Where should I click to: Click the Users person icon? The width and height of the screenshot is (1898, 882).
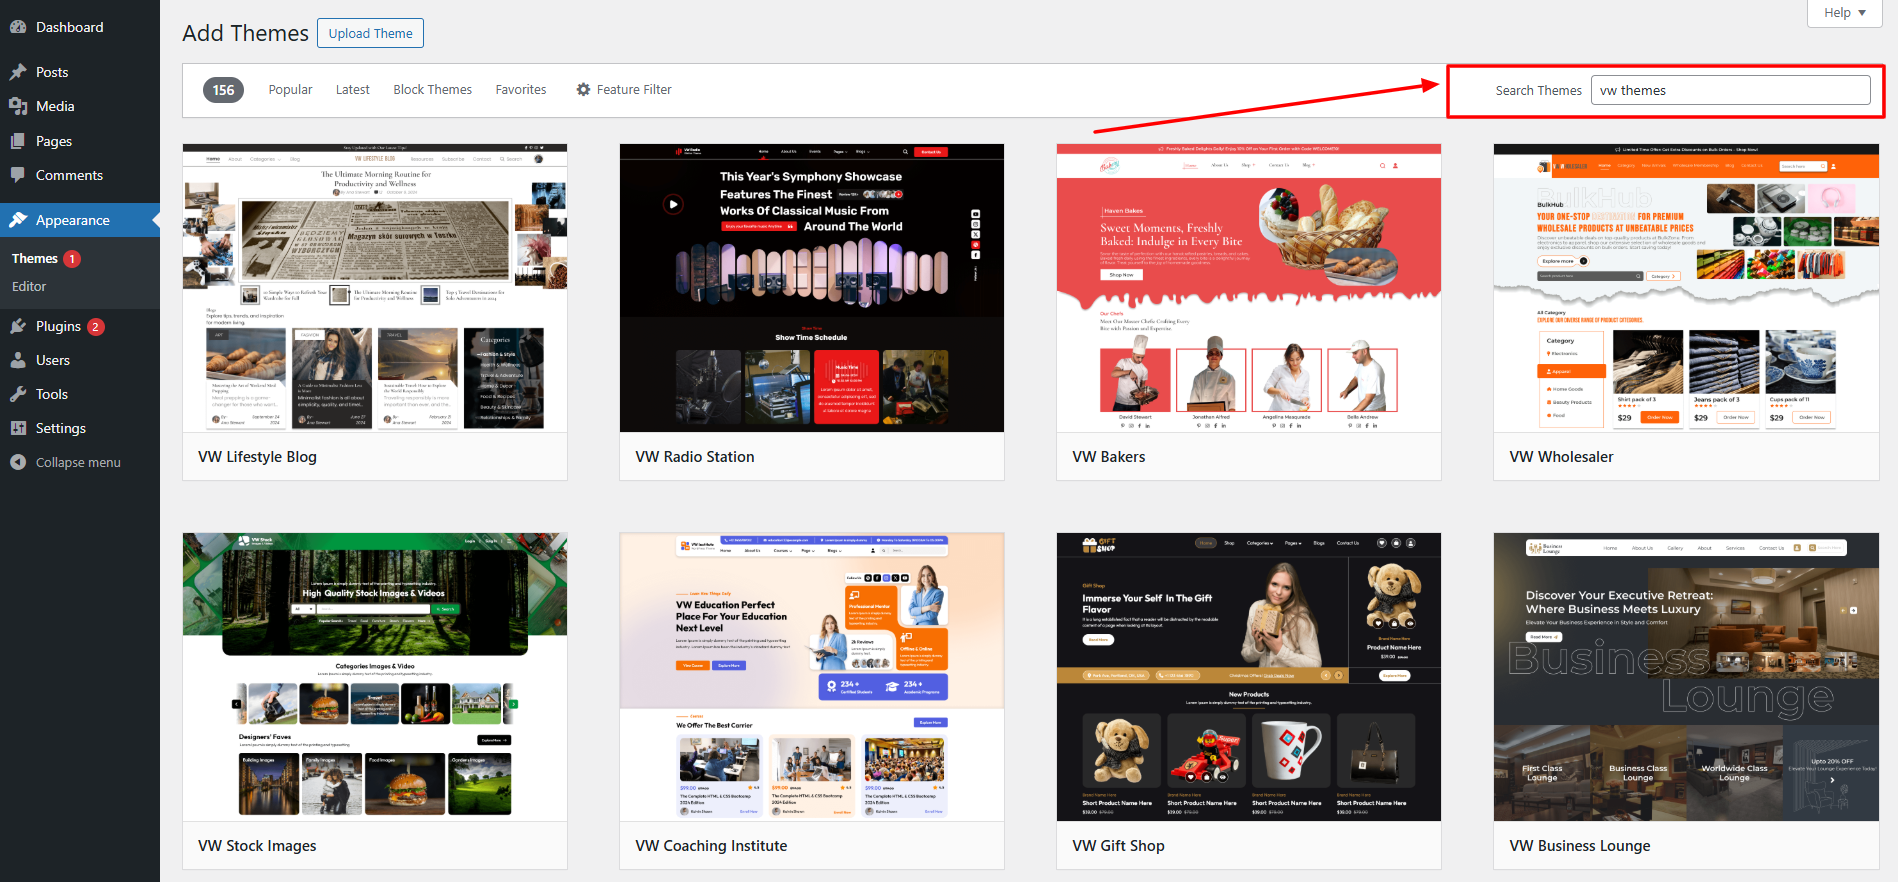18,360
